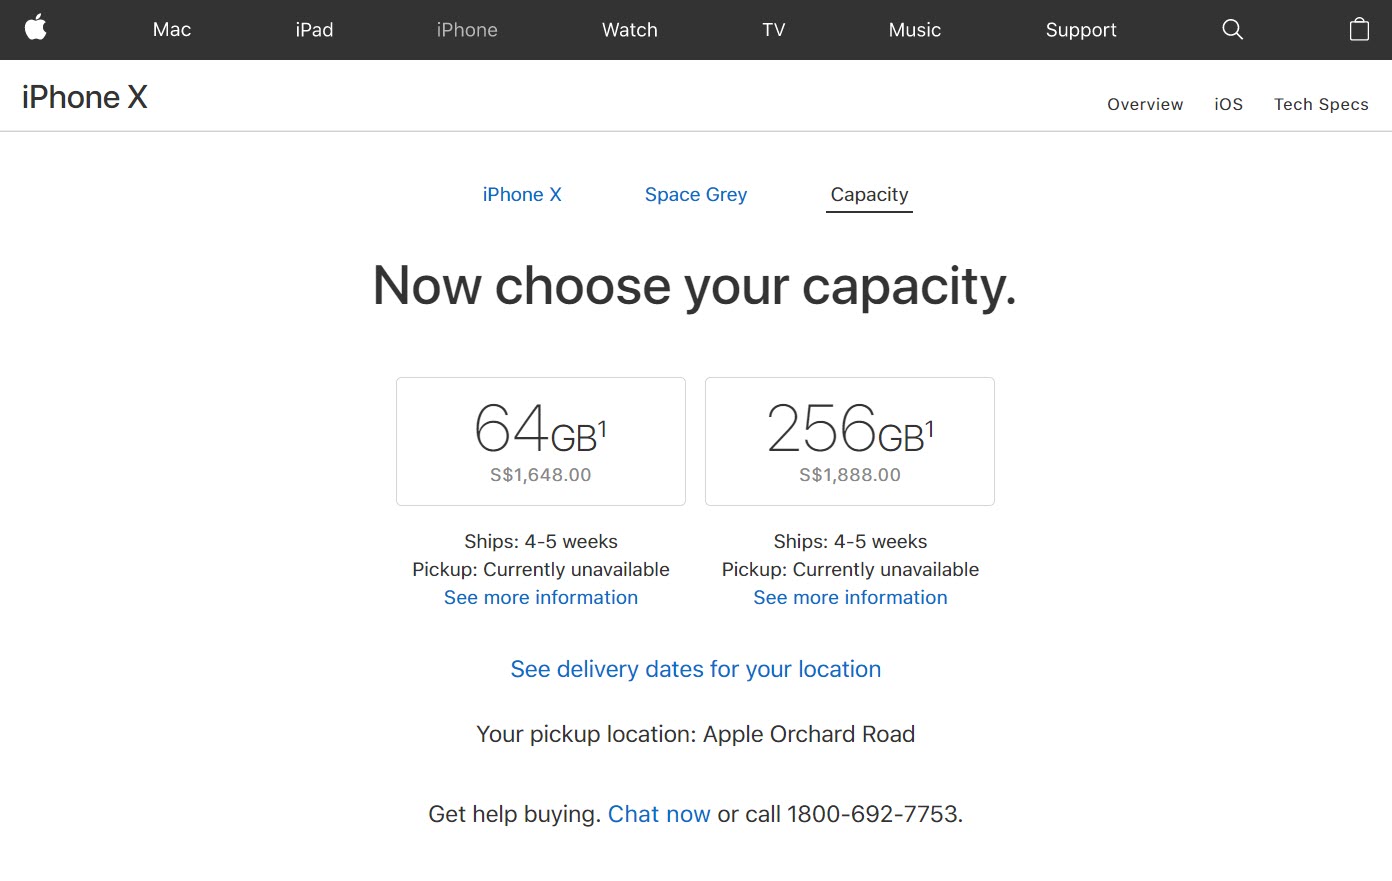The image size is (1392, 881).
Task: Click the iPhone X page title
Action: (84, 96)
